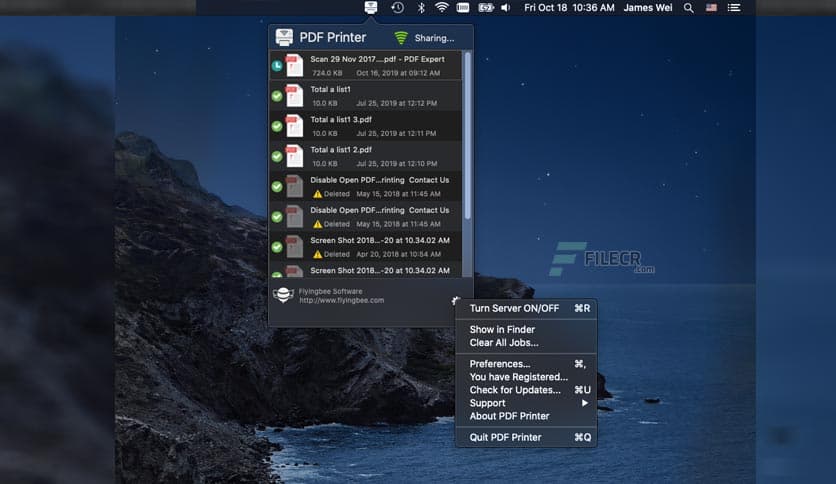This screenshot has height=484, width=836.
Task: Click the Screen Shot 2018 title above the Apr 20 date
Action: (380, 240)
